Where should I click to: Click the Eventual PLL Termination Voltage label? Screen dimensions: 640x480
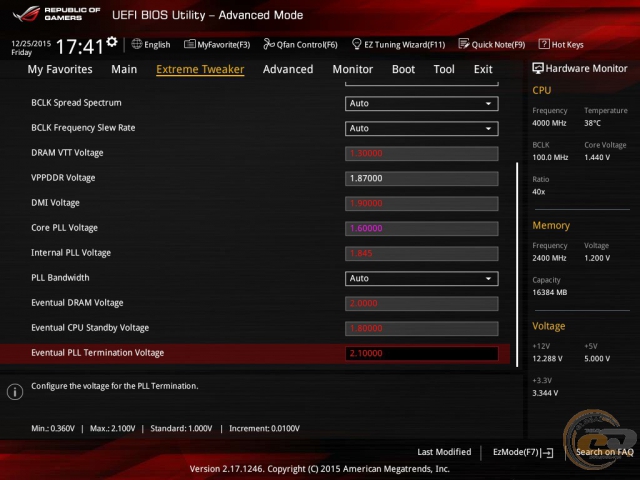98,353
